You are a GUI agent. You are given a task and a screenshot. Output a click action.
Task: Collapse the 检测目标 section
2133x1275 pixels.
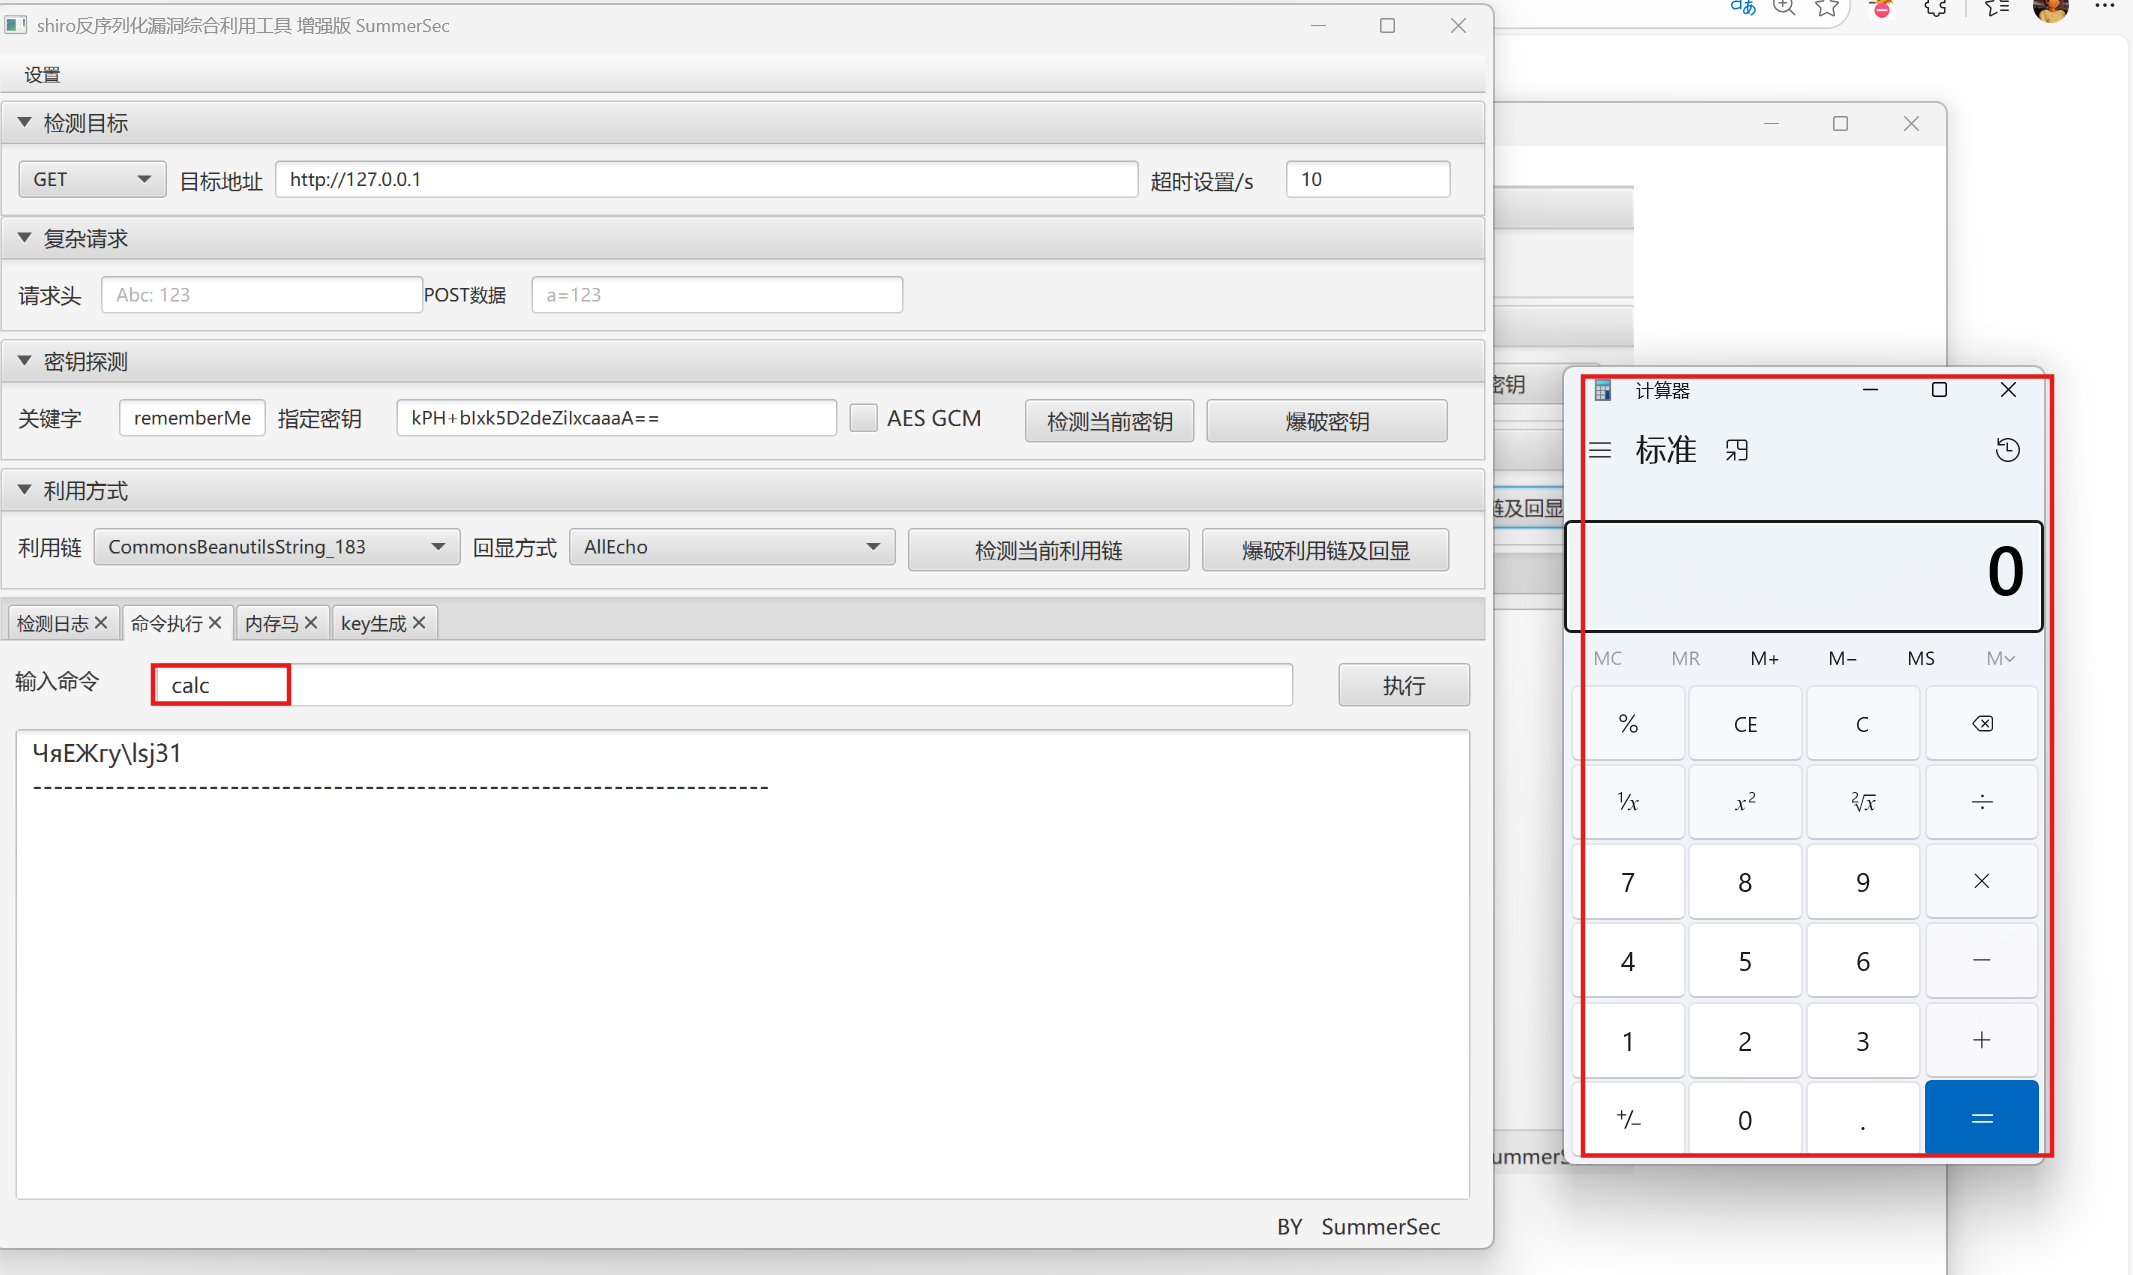coord(25,122)
